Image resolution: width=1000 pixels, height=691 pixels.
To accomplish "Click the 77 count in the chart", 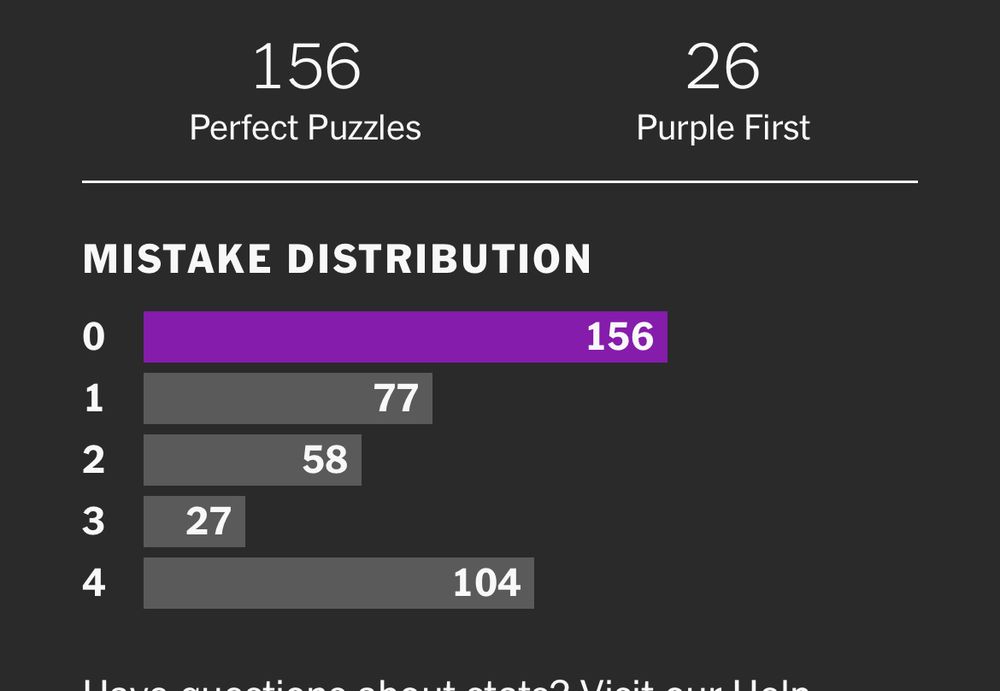I will tap(396, 398).
